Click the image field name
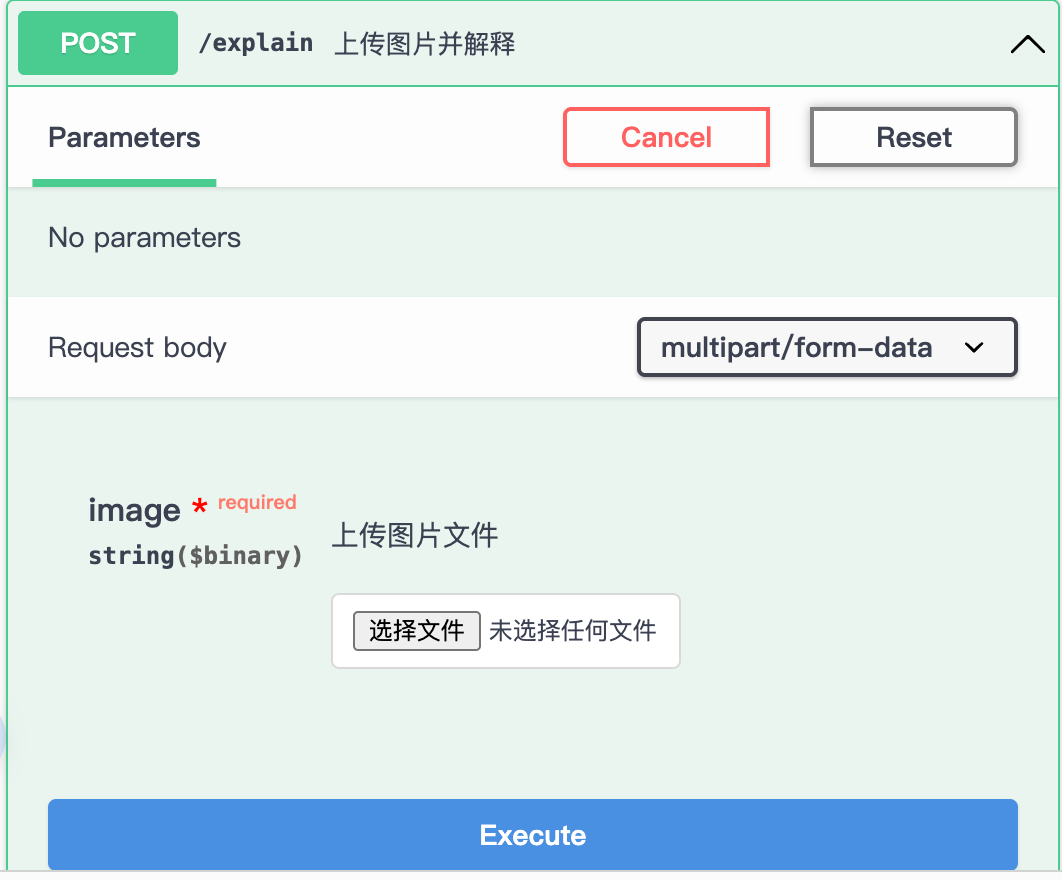 (134, 510)
